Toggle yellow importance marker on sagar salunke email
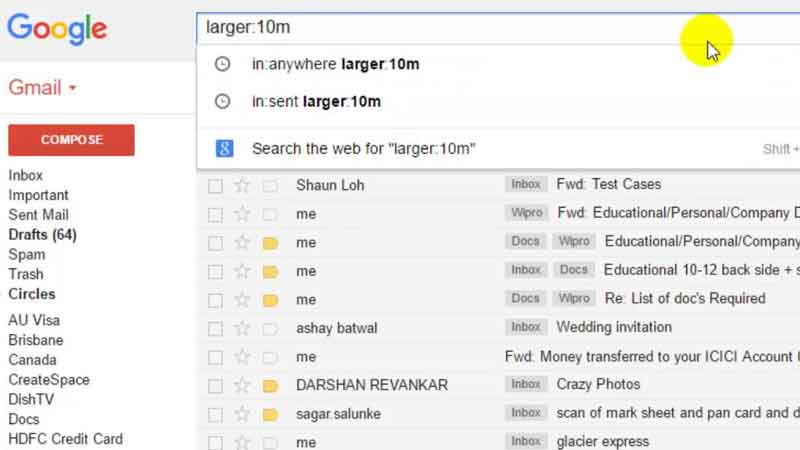The image size is (800, 450). click(x=270, y=414)
